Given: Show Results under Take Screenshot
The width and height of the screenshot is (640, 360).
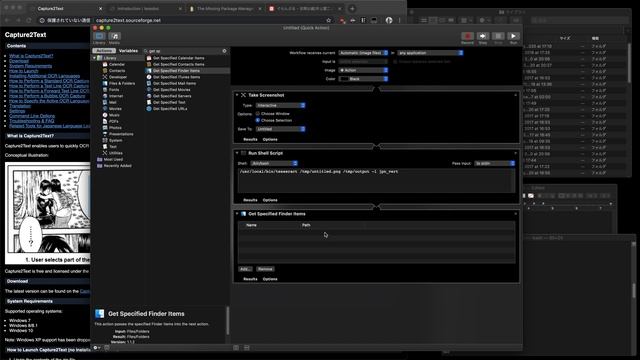Looking at the screenshot, I should [x=250, y=140].
